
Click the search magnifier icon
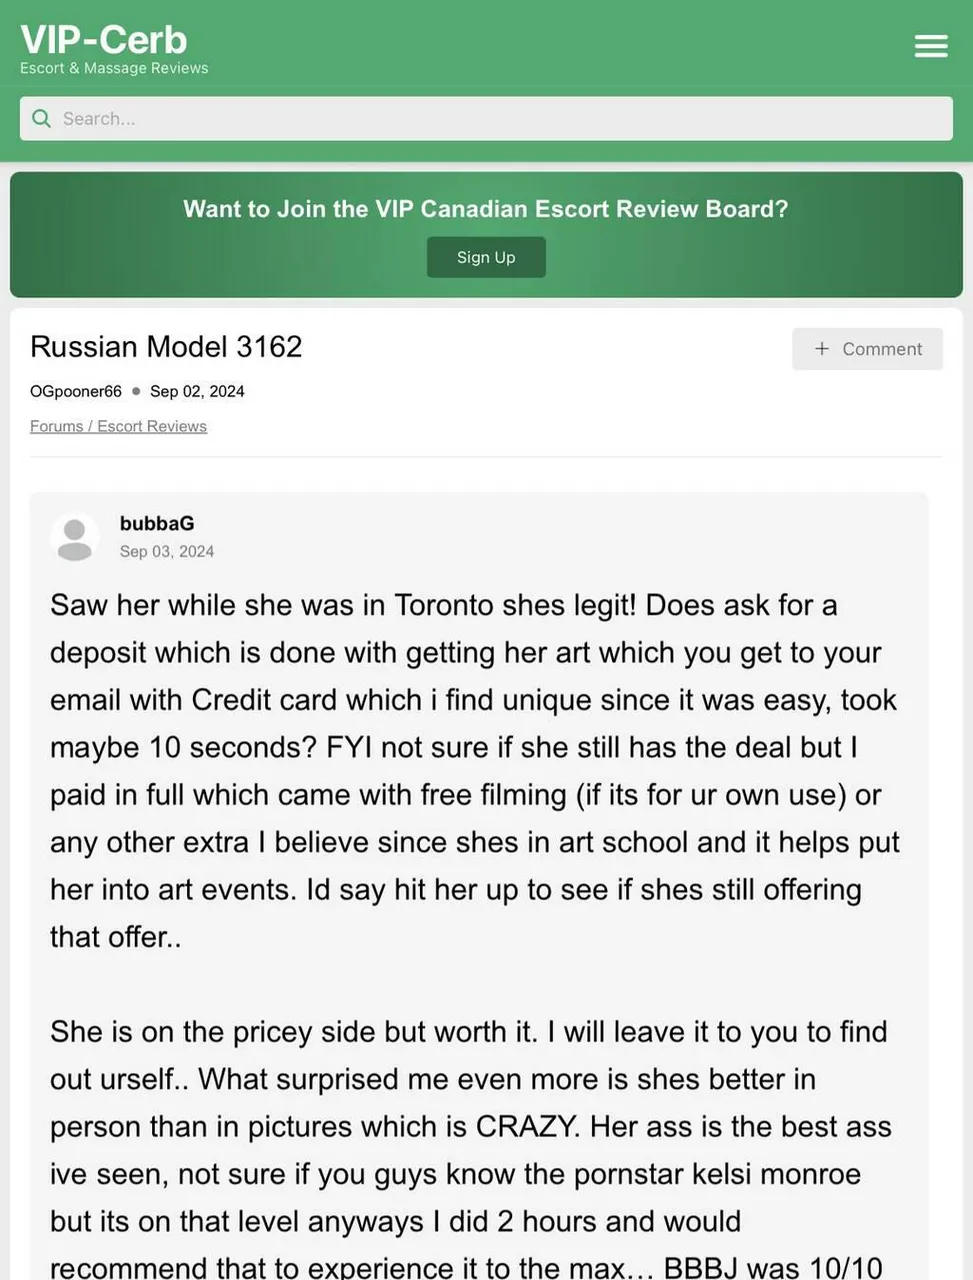pos(41,118)
